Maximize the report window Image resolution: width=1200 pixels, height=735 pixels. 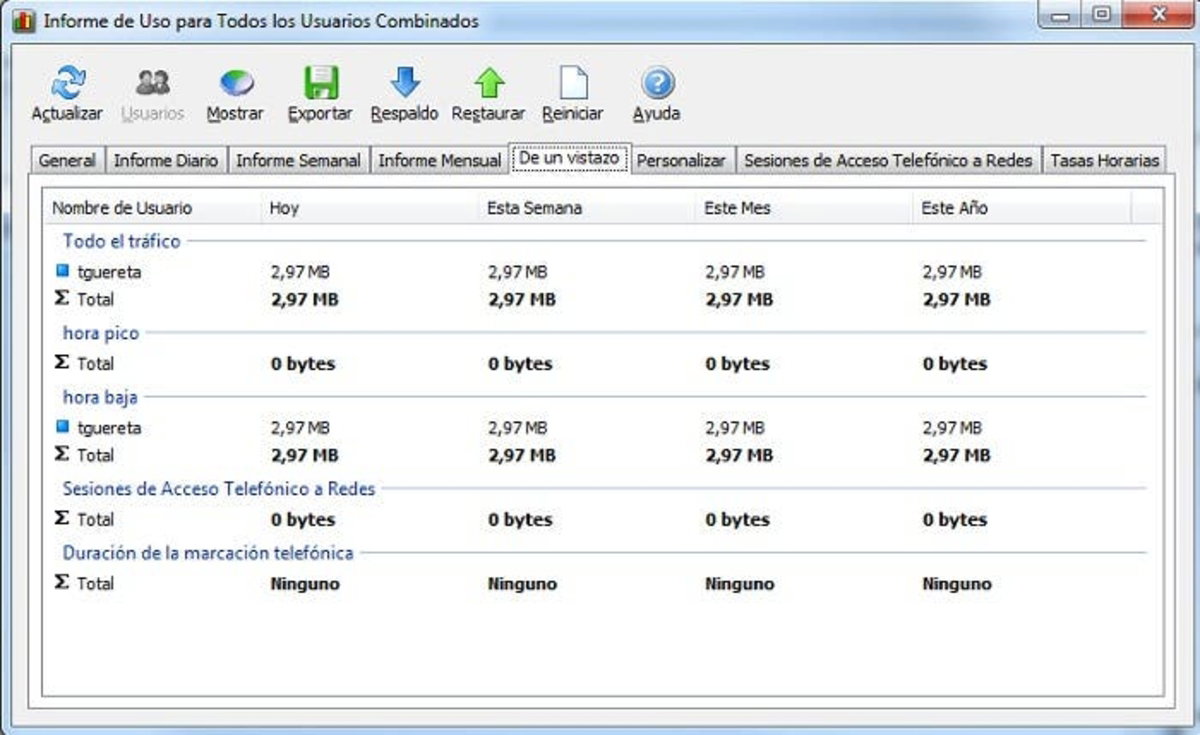tap(1102, 14)
